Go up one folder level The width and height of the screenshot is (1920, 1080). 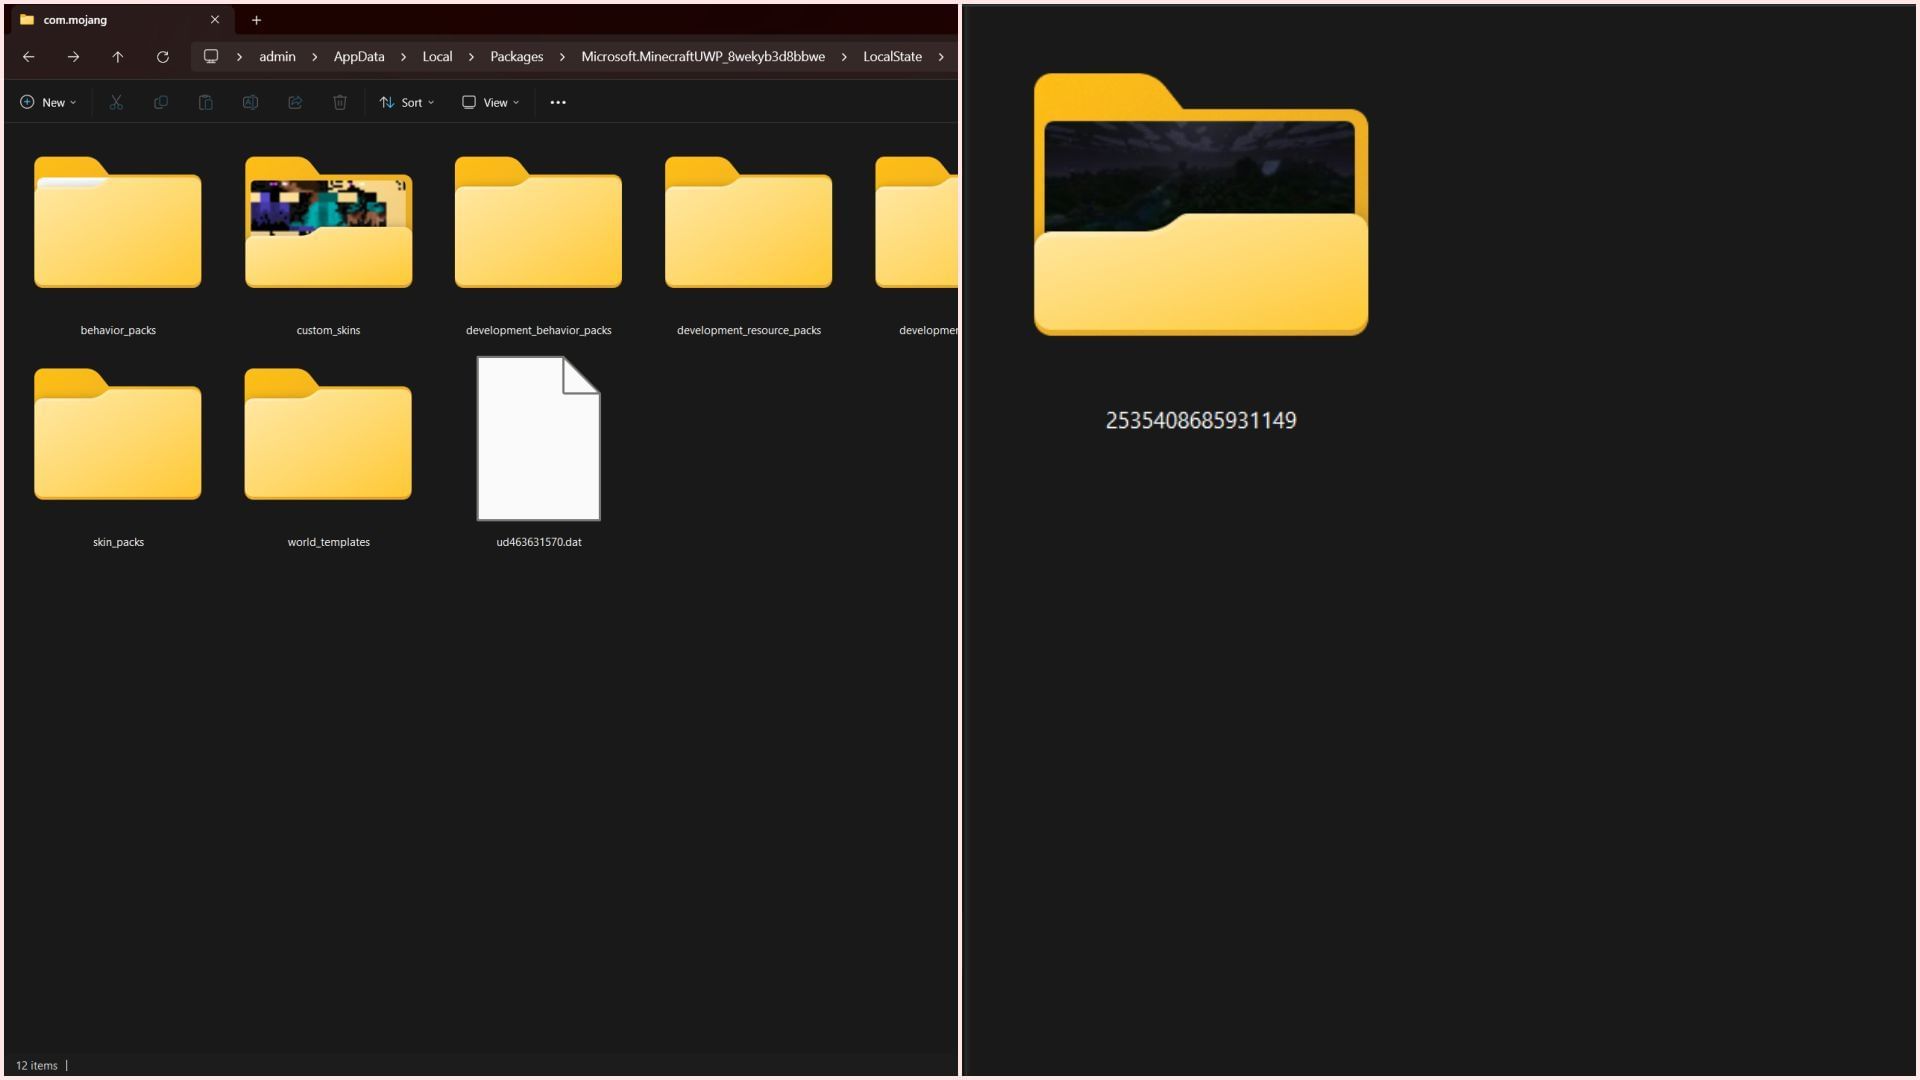click(x=118, y=57)
